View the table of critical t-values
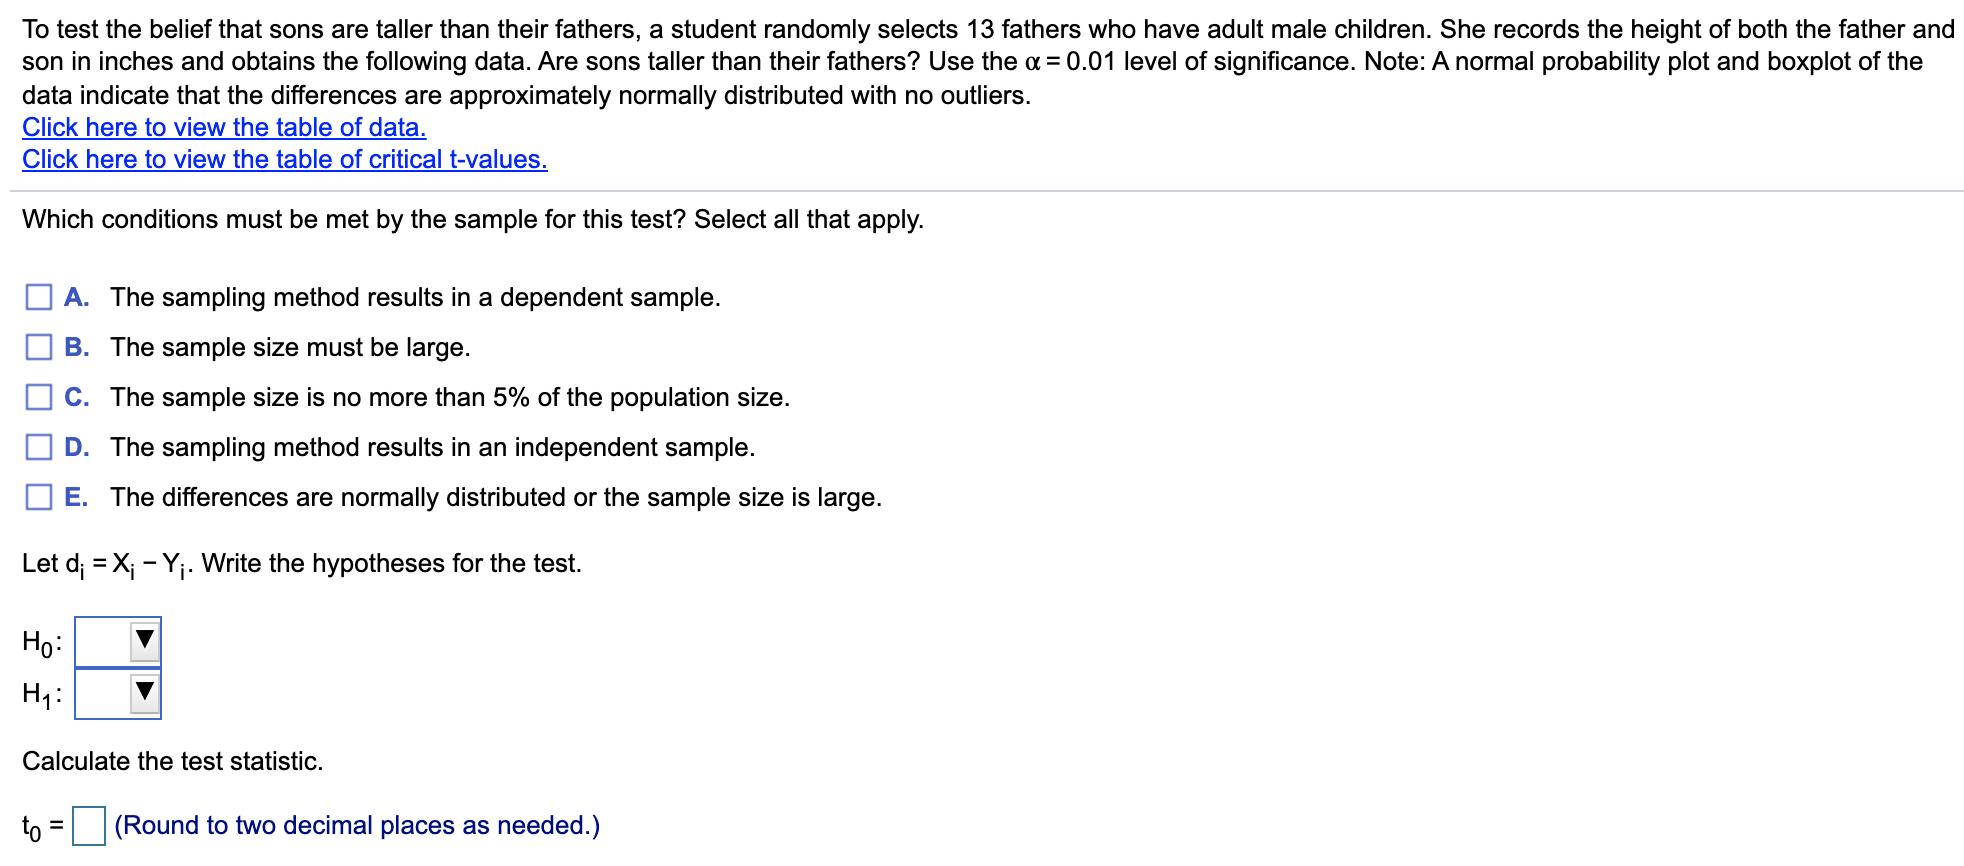This screenshot has height=866, width=1964. click(284, 159)
